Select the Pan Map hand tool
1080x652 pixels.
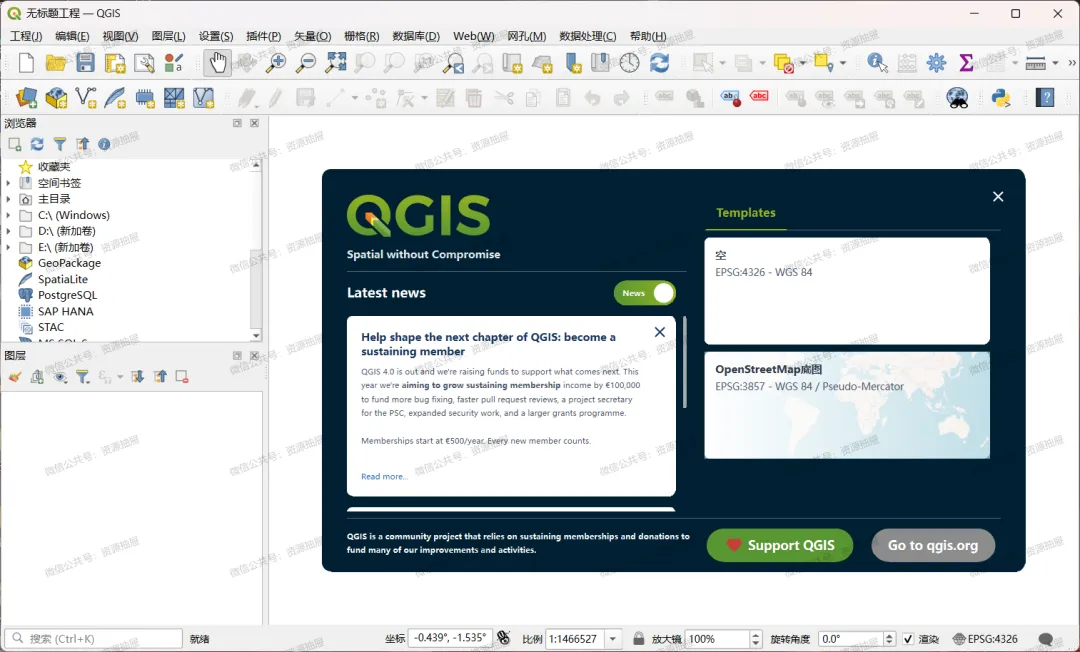tap(218, 63)
